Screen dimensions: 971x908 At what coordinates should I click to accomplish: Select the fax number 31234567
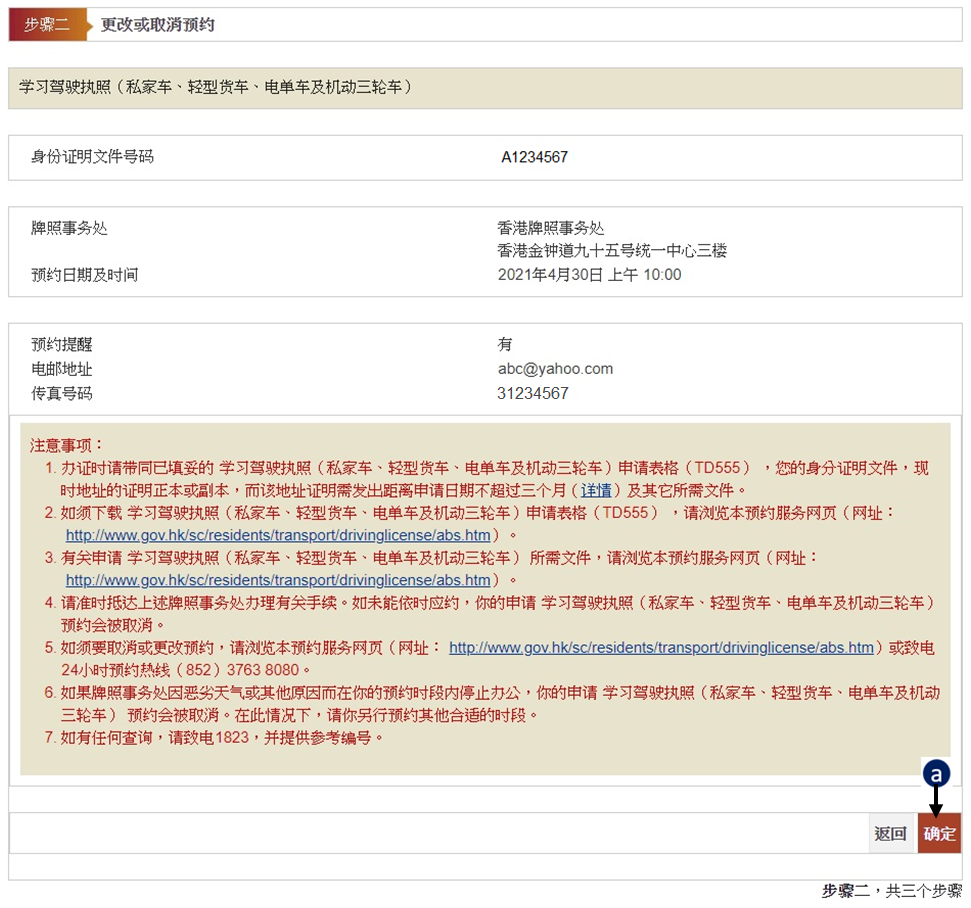click(533, 393)
